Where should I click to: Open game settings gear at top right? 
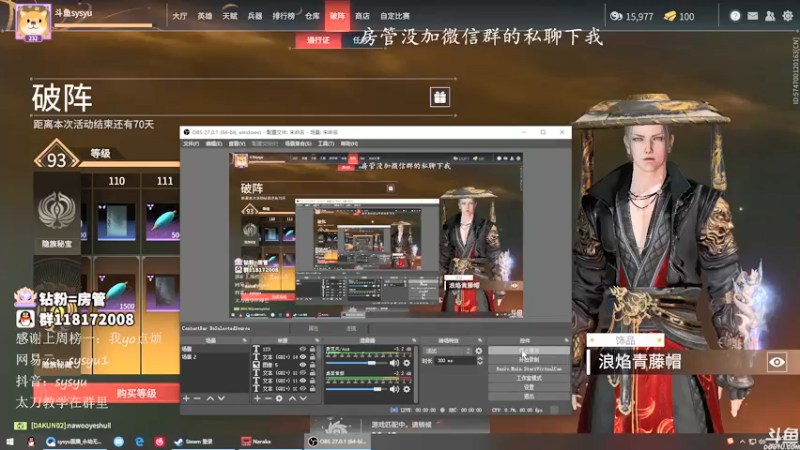788,16
